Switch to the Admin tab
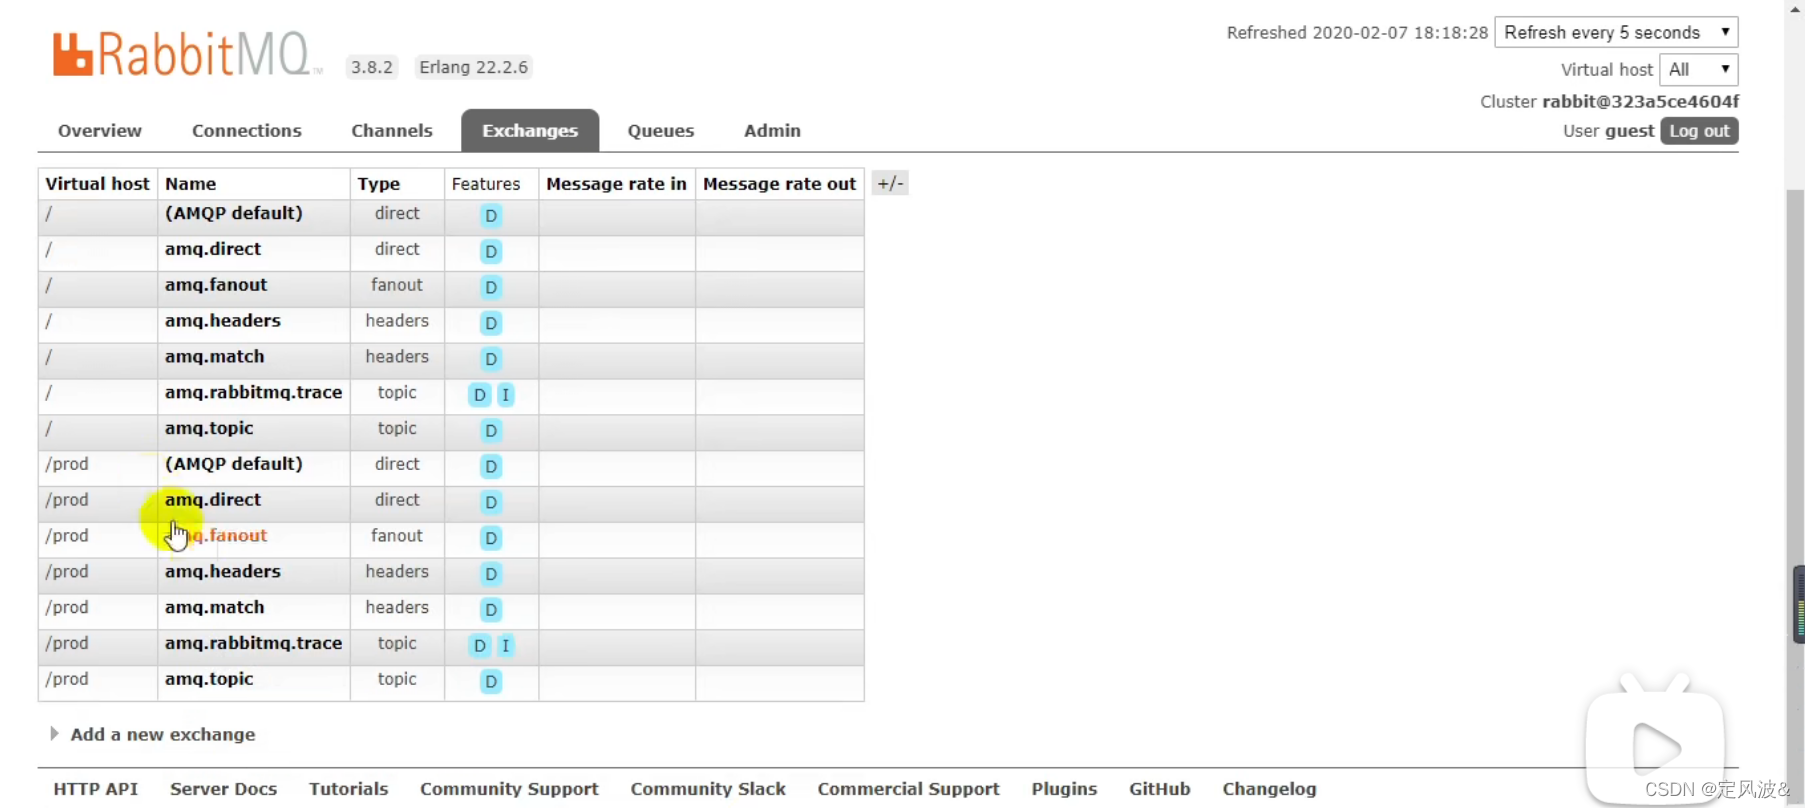Image resolution: width=1805 pixels, height=808 pixels. (x=772, y=131)
